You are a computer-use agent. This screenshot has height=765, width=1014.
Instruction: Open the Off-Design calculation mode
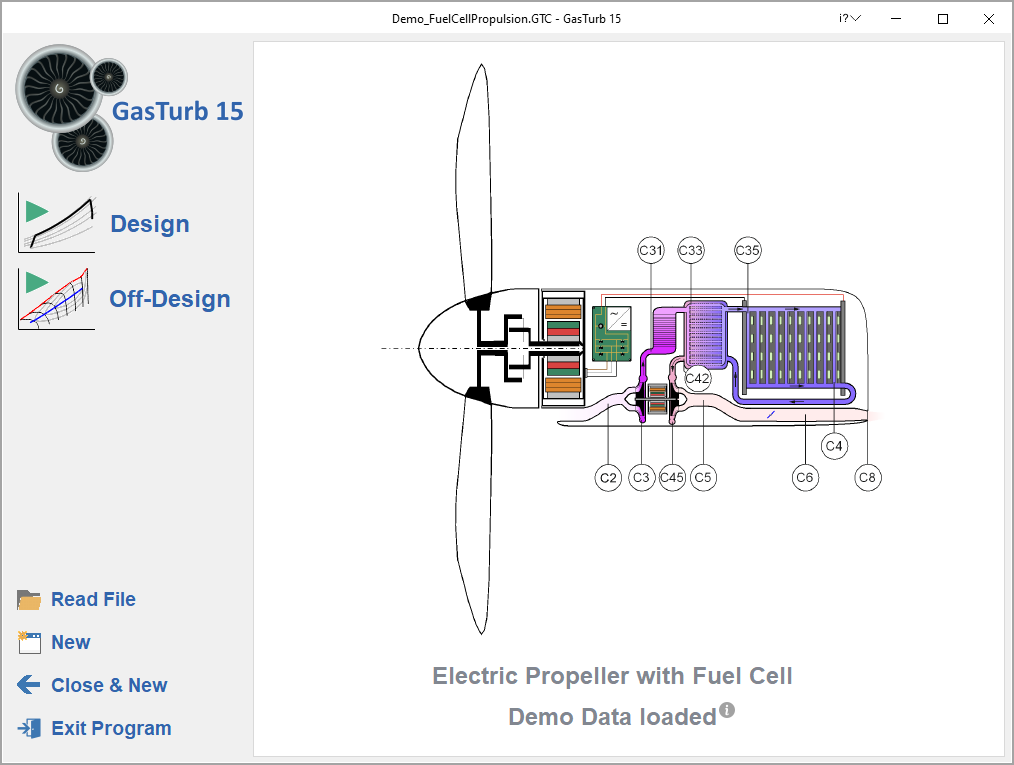pos(170,299)
